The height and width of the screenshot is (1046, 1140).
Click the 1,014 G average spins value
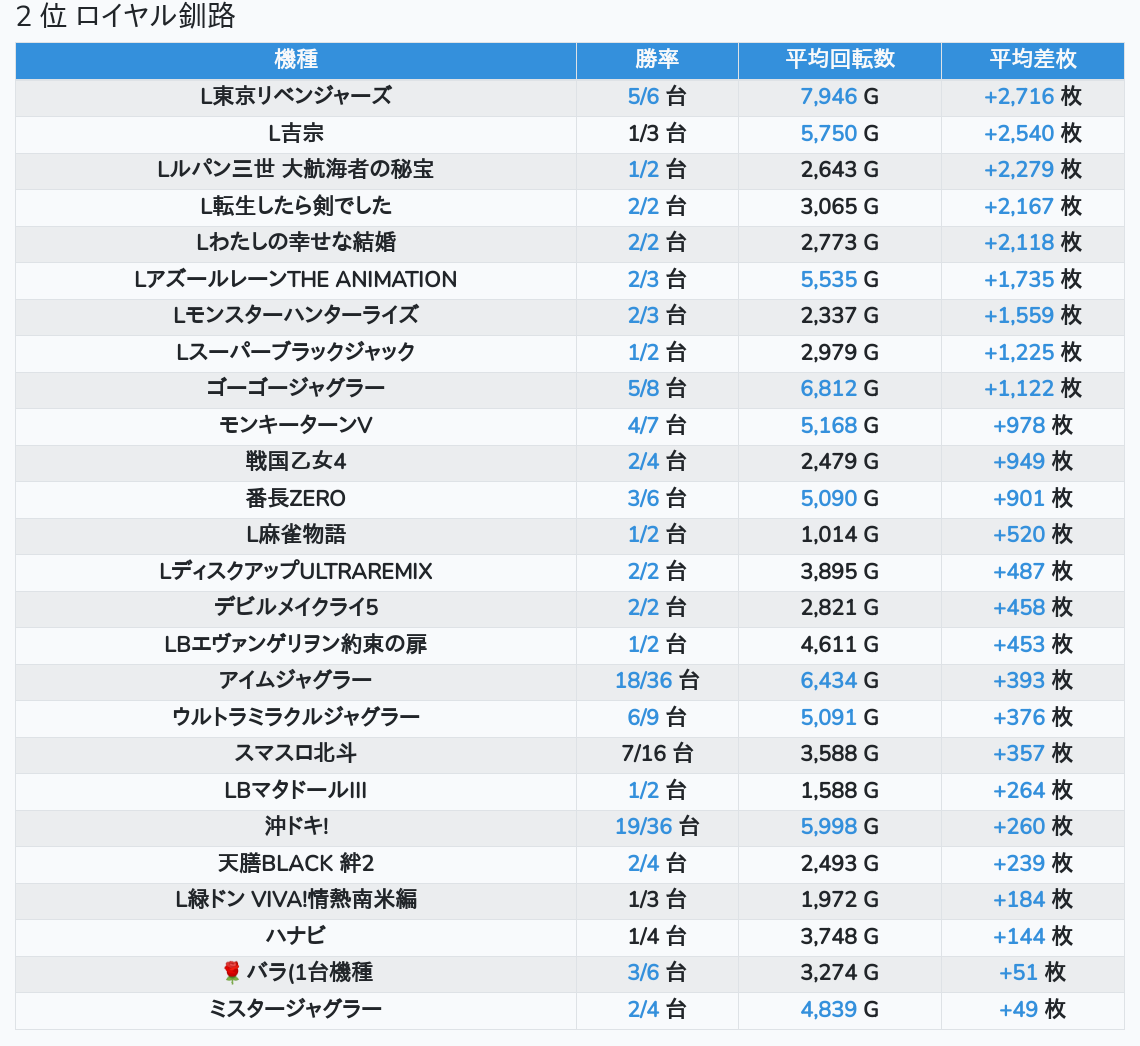pyautogui.click(x=840, y=535)
